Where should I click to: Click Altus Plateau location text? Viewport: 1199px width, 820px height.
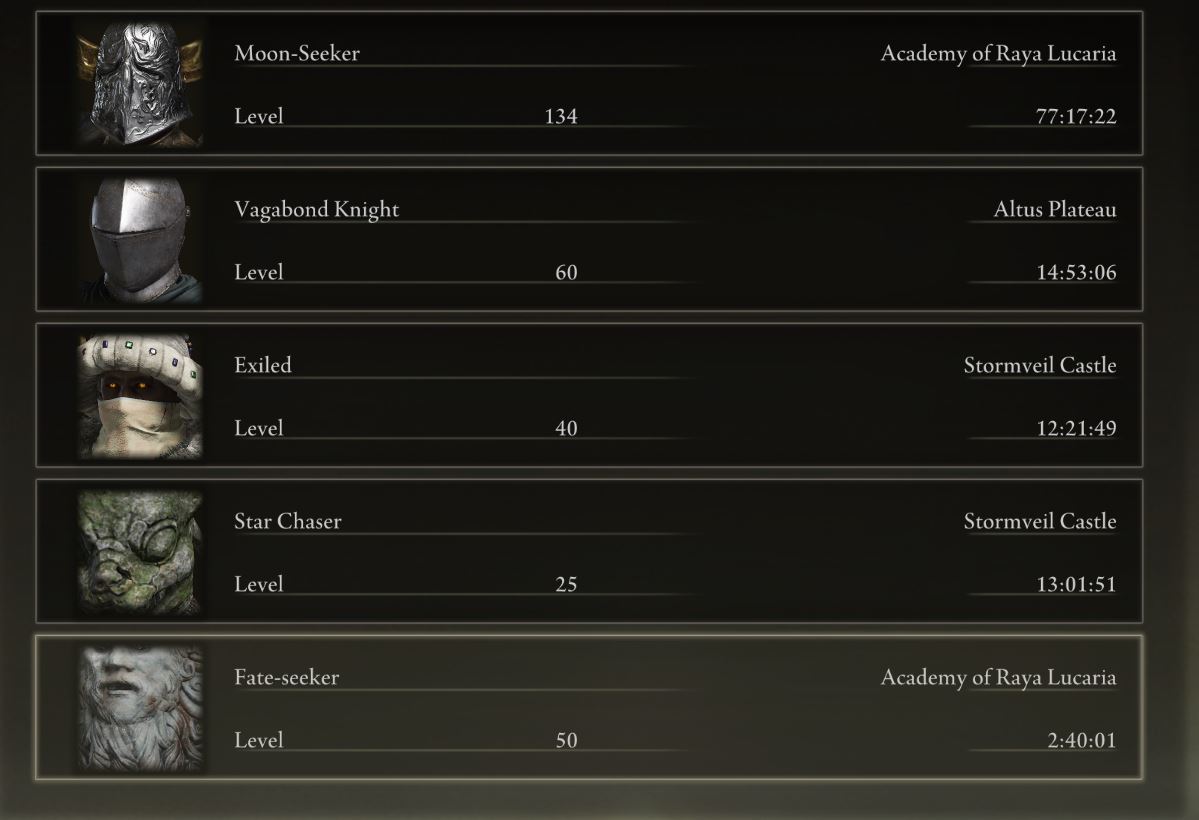pyautogui.click(x=1054, y=209)
